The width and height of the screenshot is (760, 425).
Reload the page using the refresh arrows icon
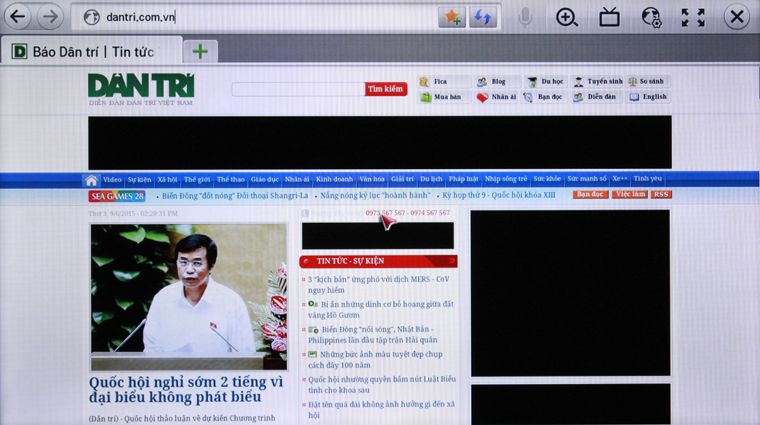pyautogui.click(x=483, y=17)
